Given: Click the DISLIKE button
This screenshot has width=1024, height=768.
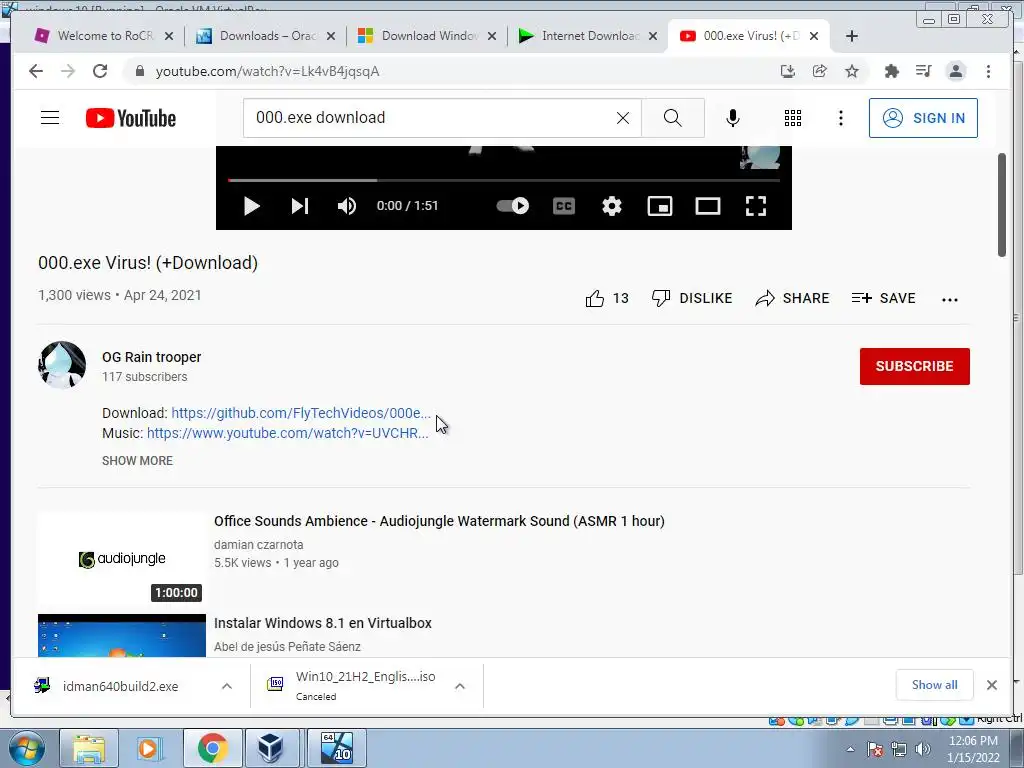Looking at the screenshot, I should point(692,298).
